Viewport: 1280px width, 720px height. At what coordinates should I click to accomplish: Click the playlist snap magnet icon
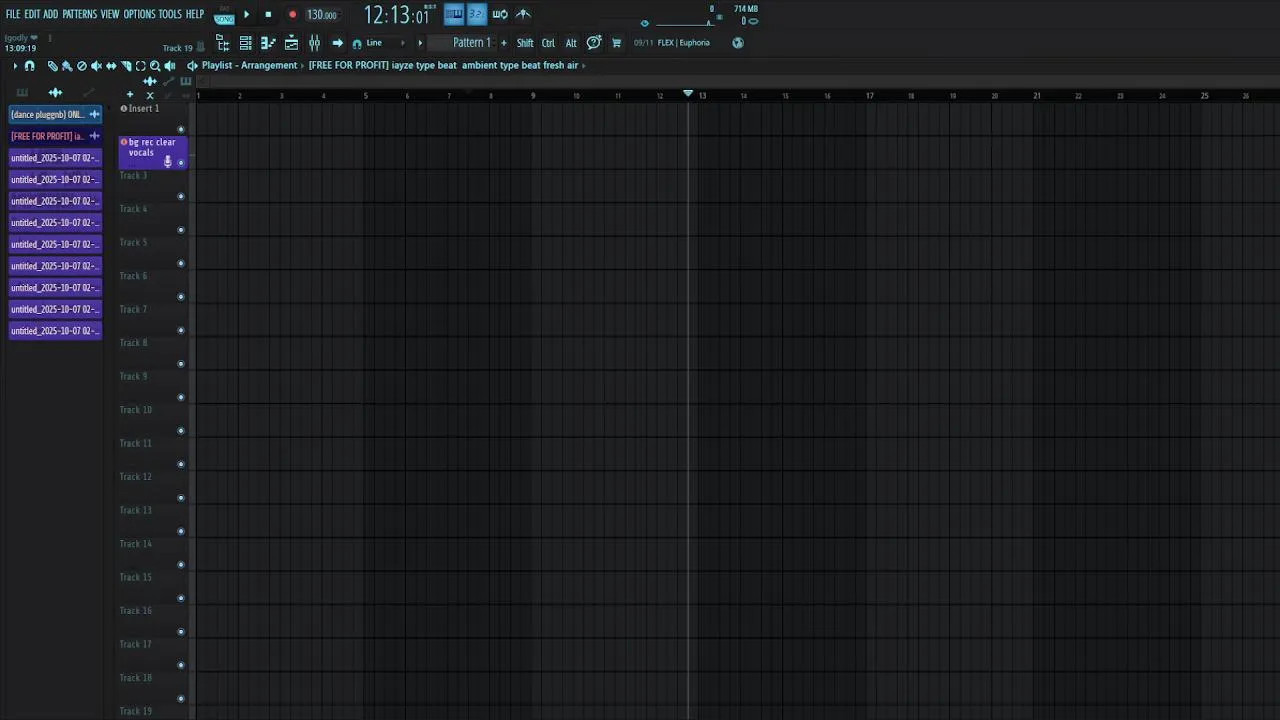29,66
